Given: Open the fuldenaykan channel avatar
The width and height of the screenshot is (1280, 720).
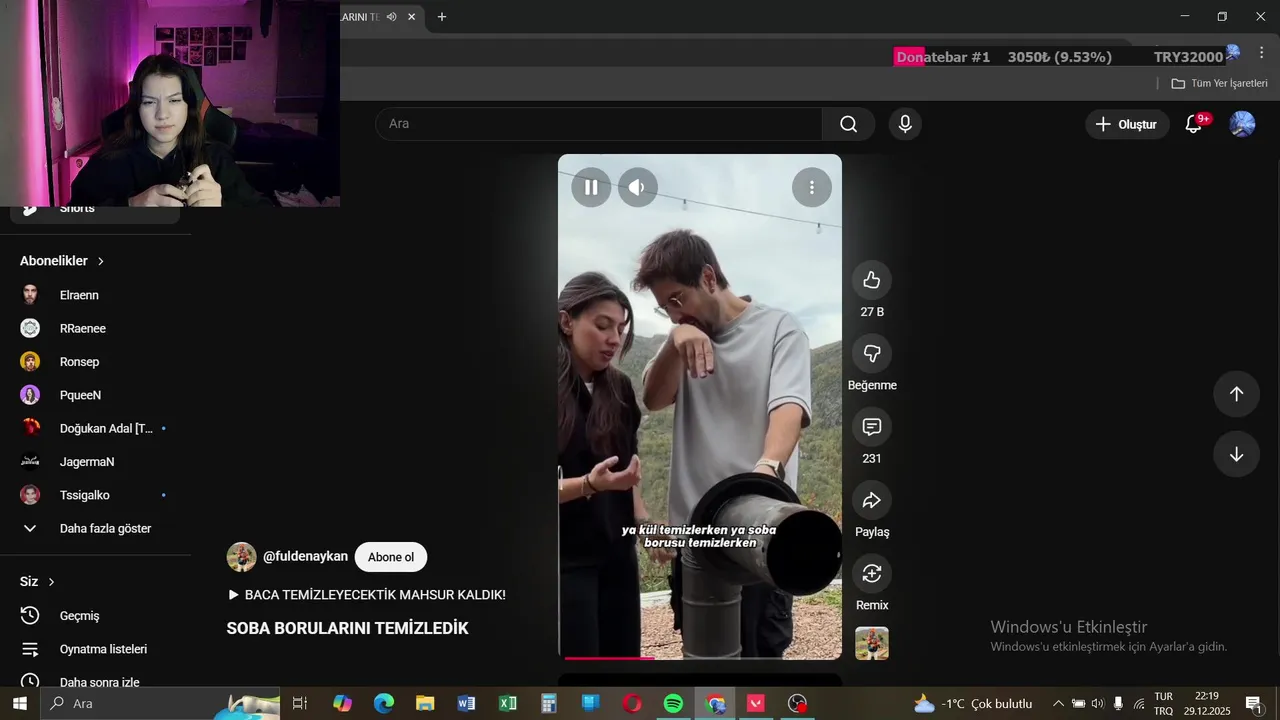Looking at the screenshot, I should [x=241, y=557].
